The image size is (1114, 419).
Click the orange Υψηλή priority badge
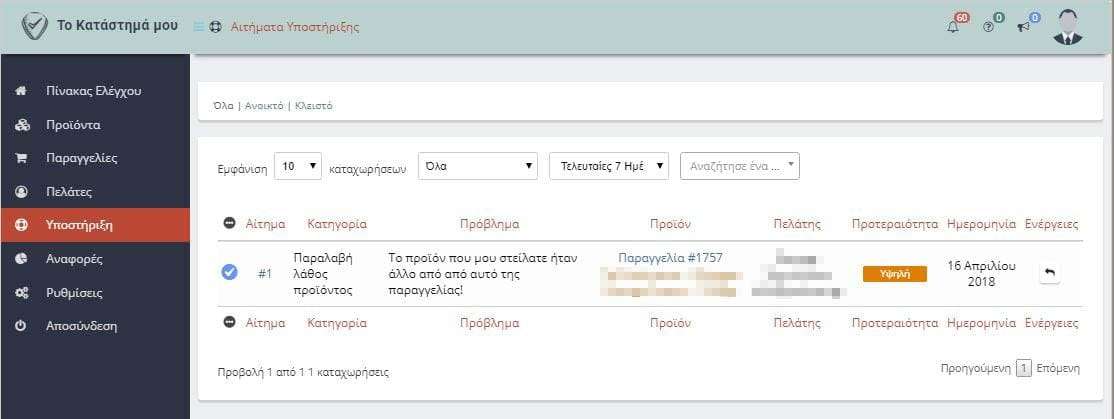tap(894, 274)
